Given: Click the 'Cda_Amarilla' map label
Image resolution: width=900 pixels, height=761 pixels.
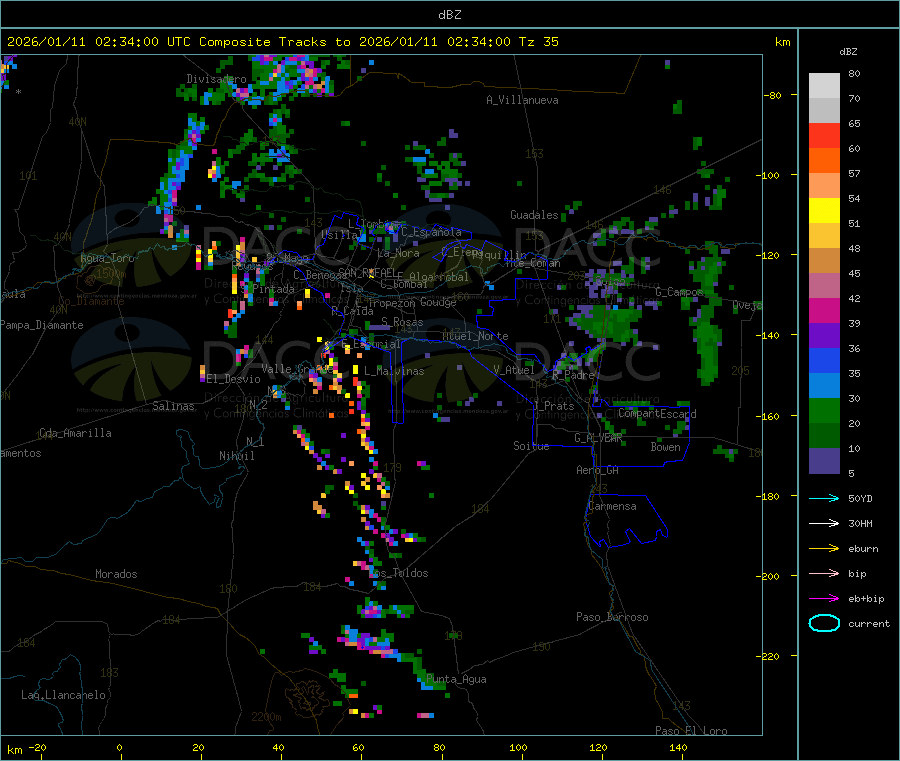Looking at the screenshot, I should pyautogui.click(x=75, y=433).
